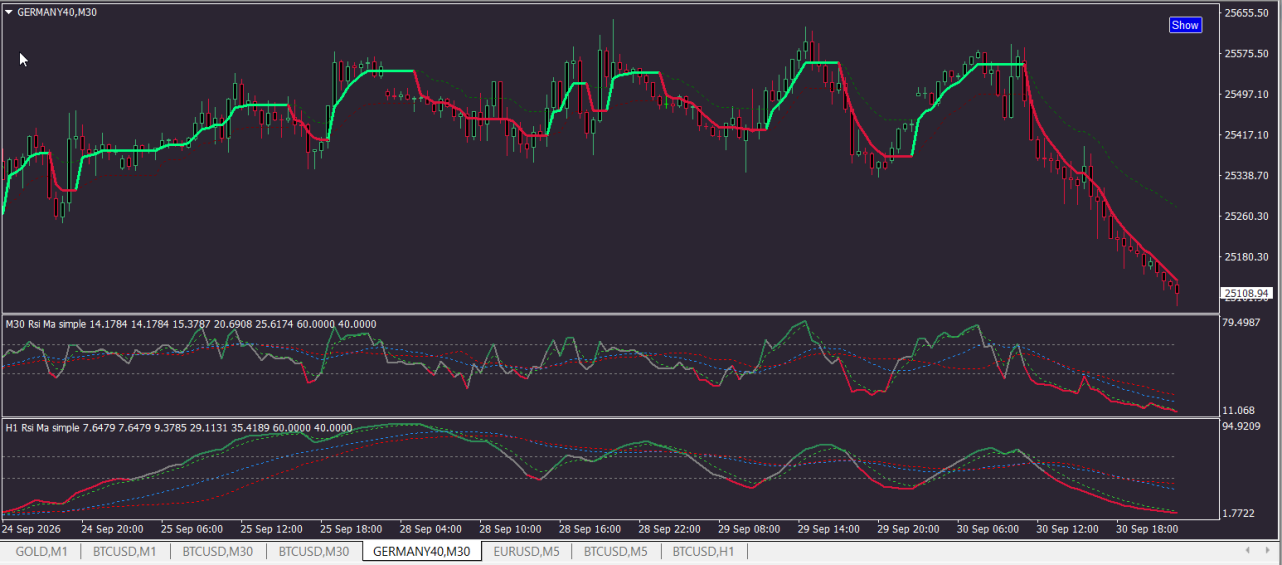The image size is (1282, 565).
Task: Click the blue Show button
Action: 1185,25
